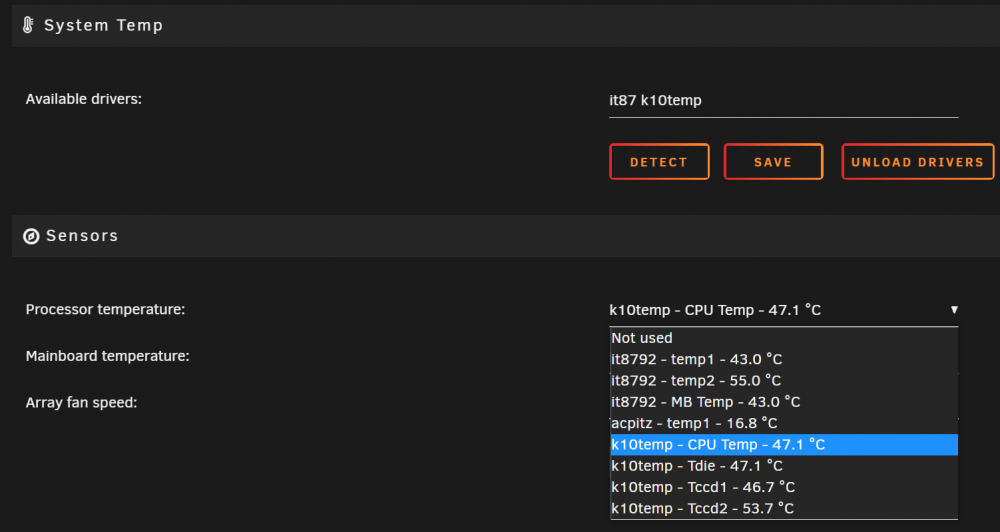This screenshot has height=532, width=1000.
Task: Select the Not used option
Action: 784,338
